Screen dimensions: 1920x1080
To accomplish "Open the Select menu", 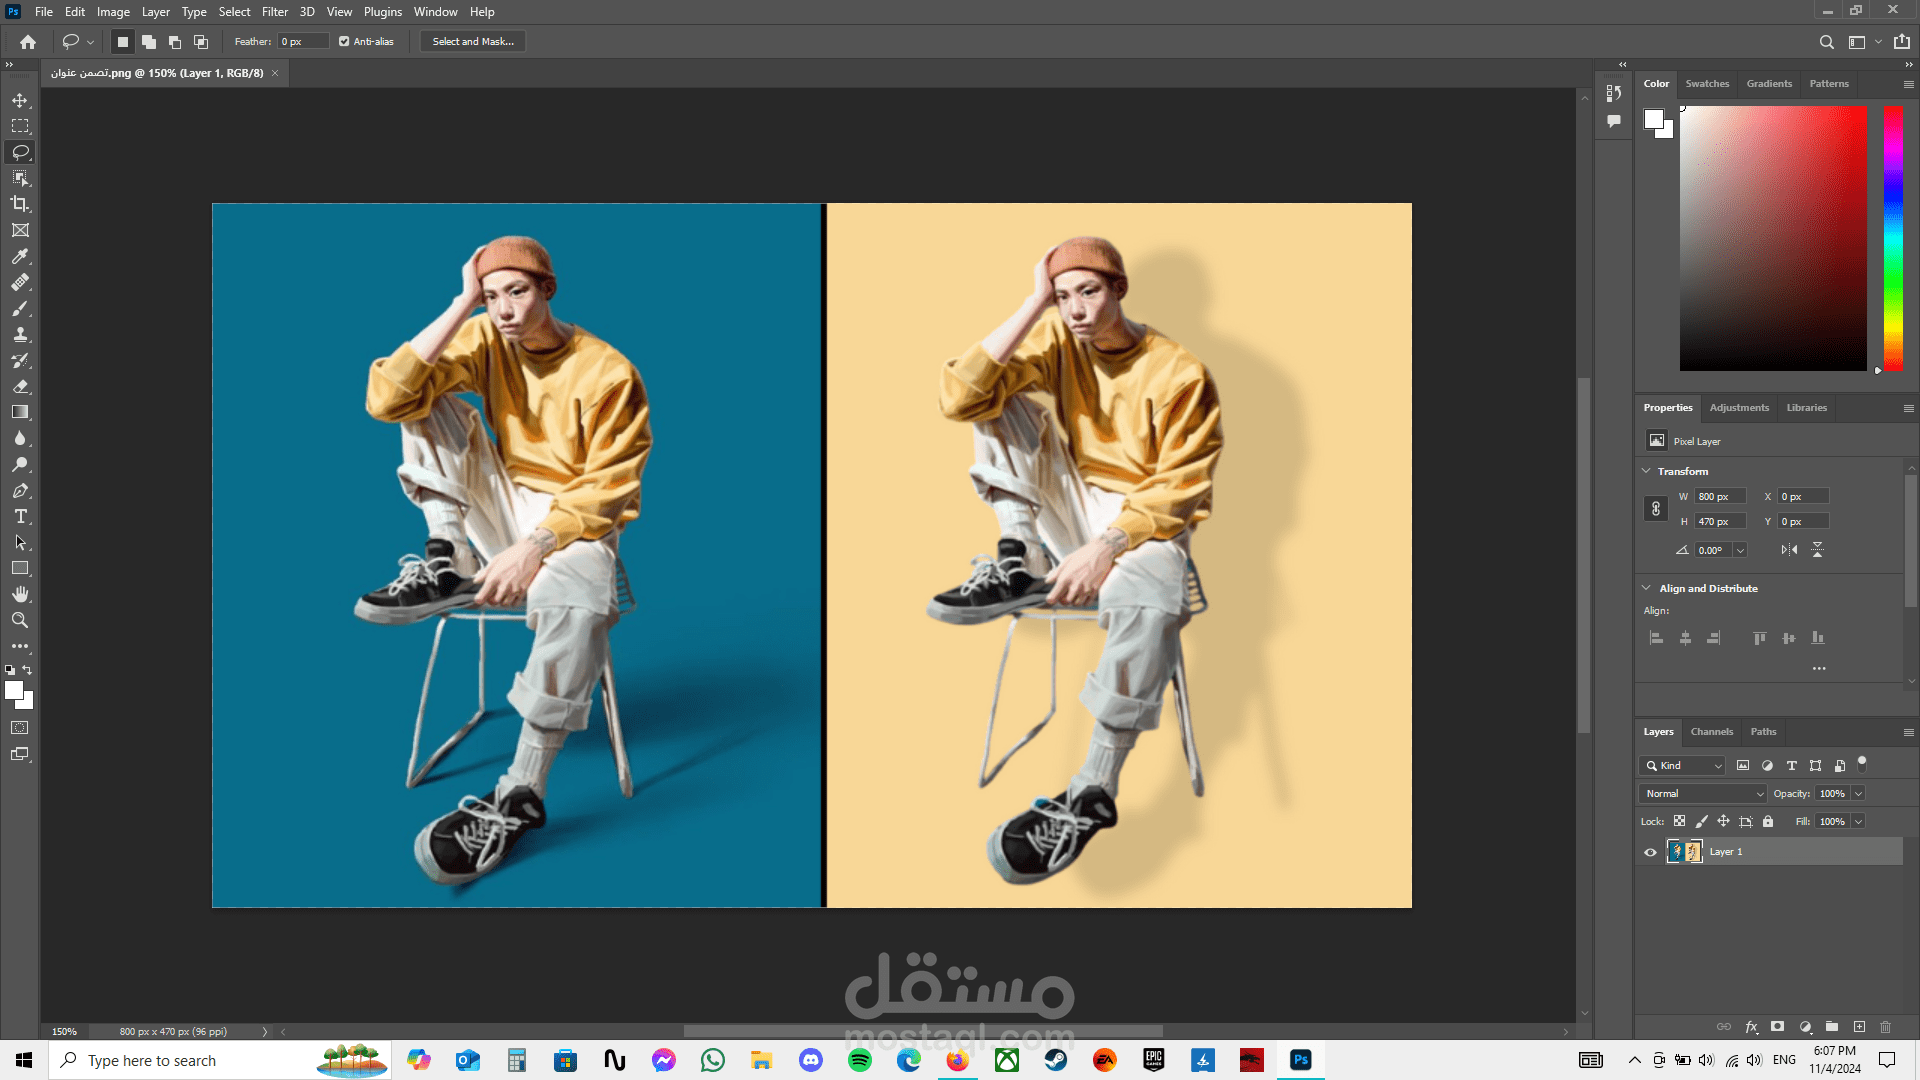I will pos(234,12).
